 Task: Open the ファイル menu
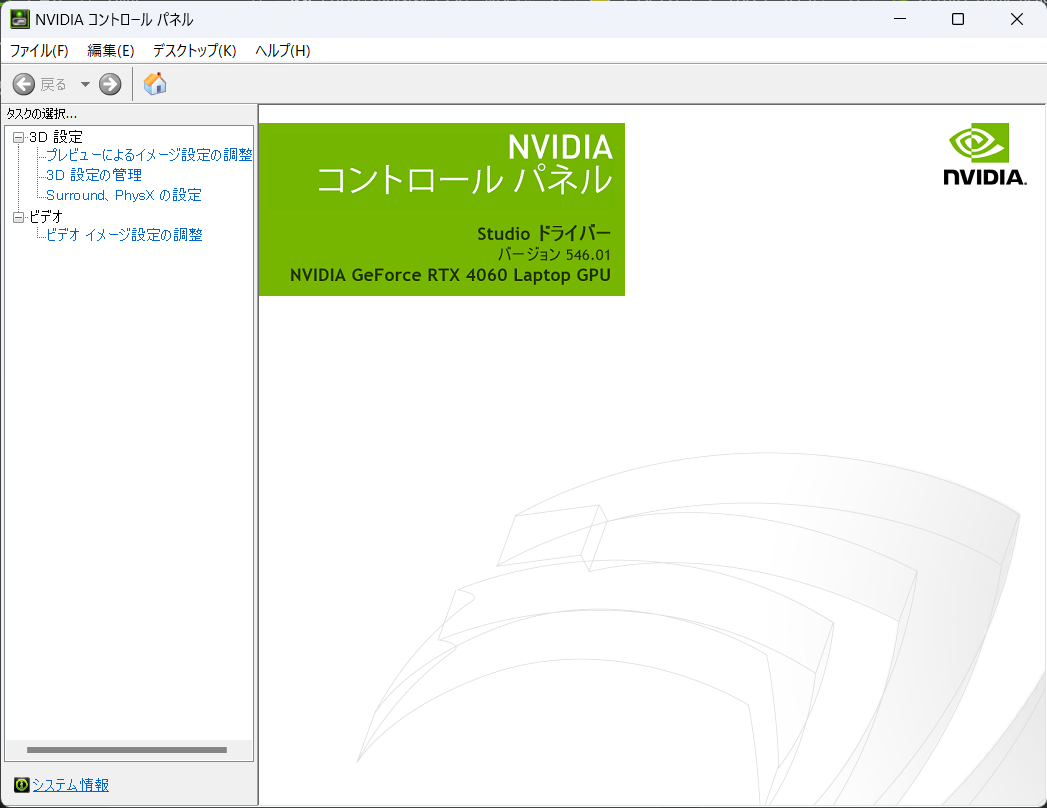point(37,51)
